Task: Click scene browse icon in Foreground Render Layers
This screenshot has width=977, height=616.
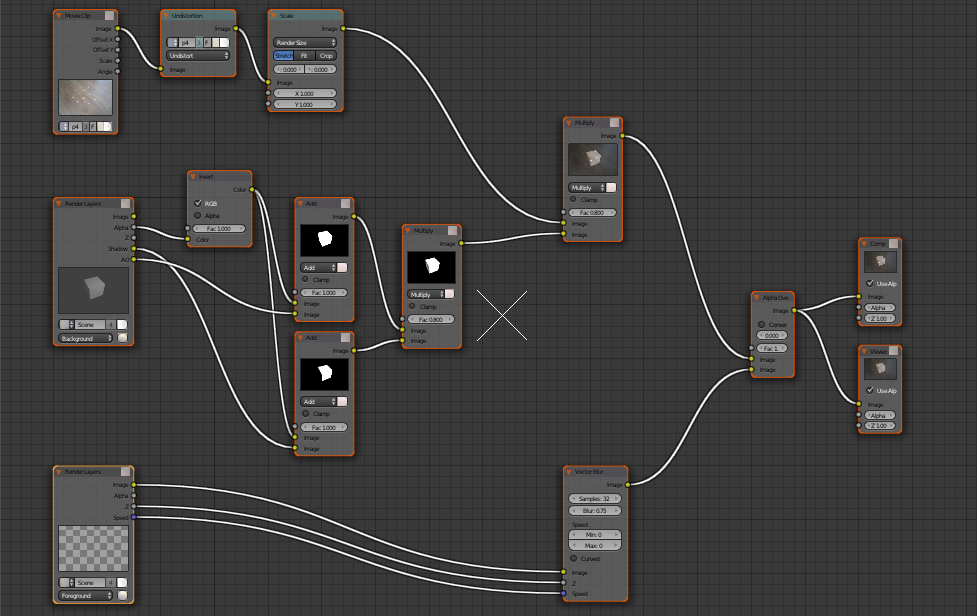Action: coord(67,582)
